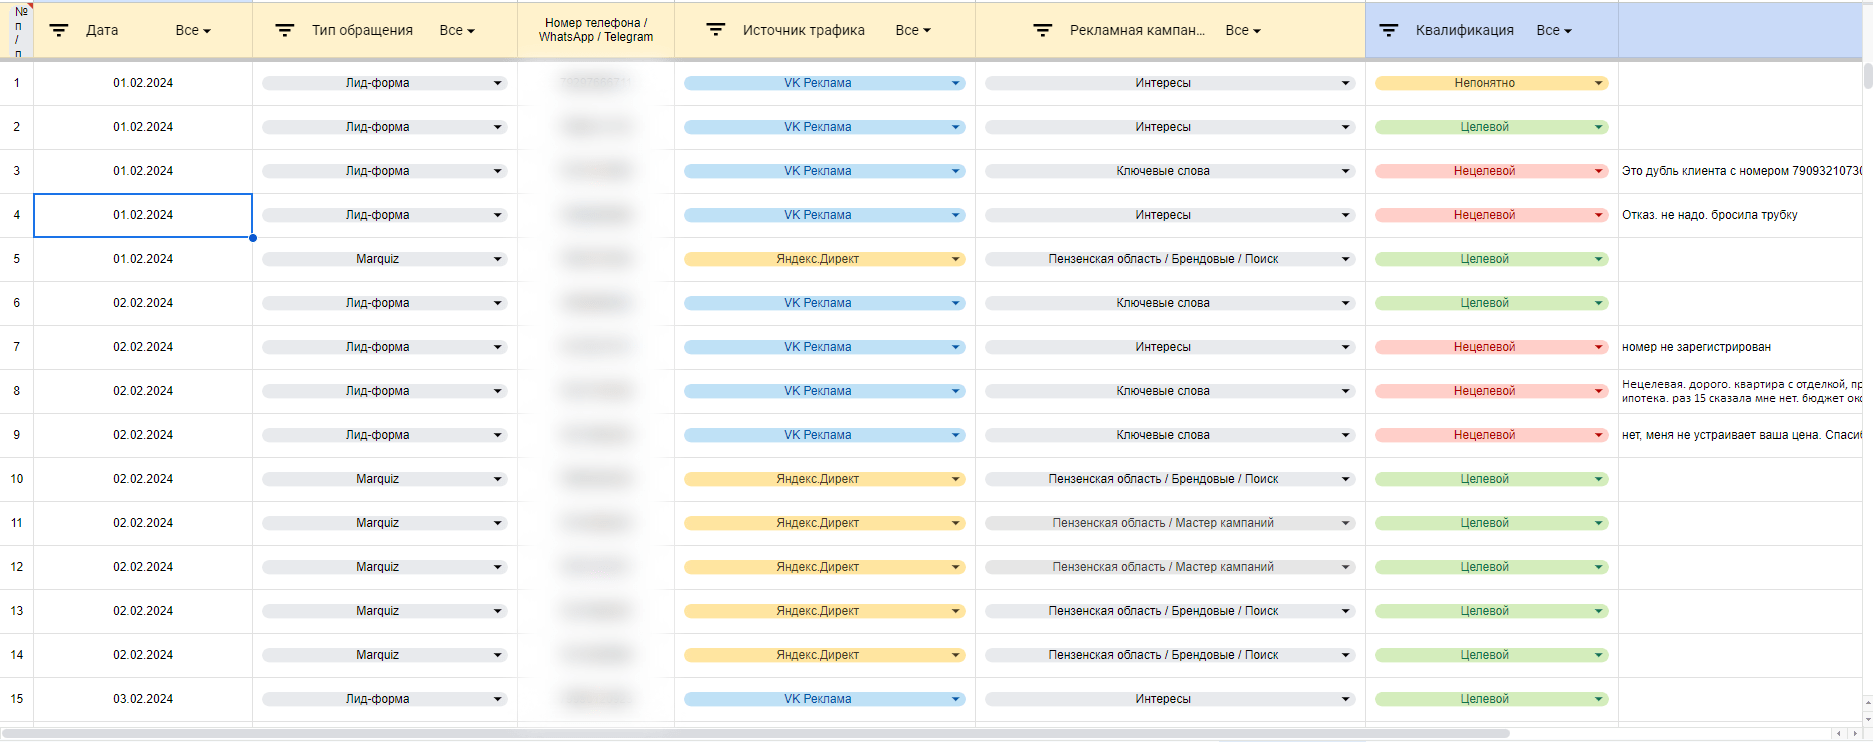Open row 15 Целевой qualification dropdown
This screenshot has height=742, width=1873.
tap(1491, 699)
